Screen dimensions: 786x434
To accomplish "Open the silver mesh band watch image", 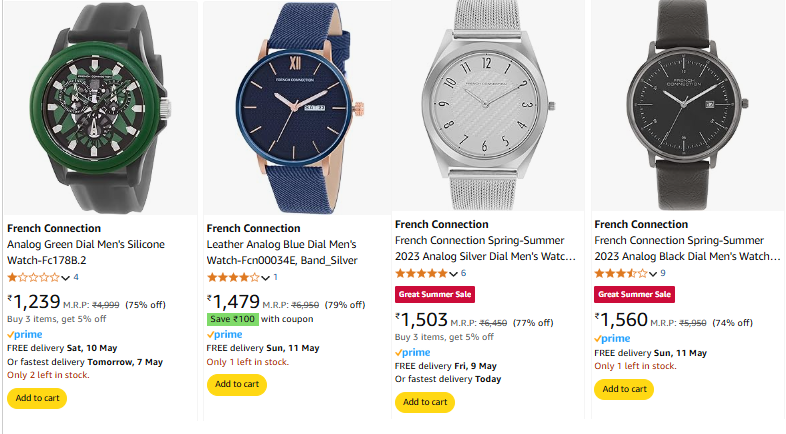I will pos(487,105).
